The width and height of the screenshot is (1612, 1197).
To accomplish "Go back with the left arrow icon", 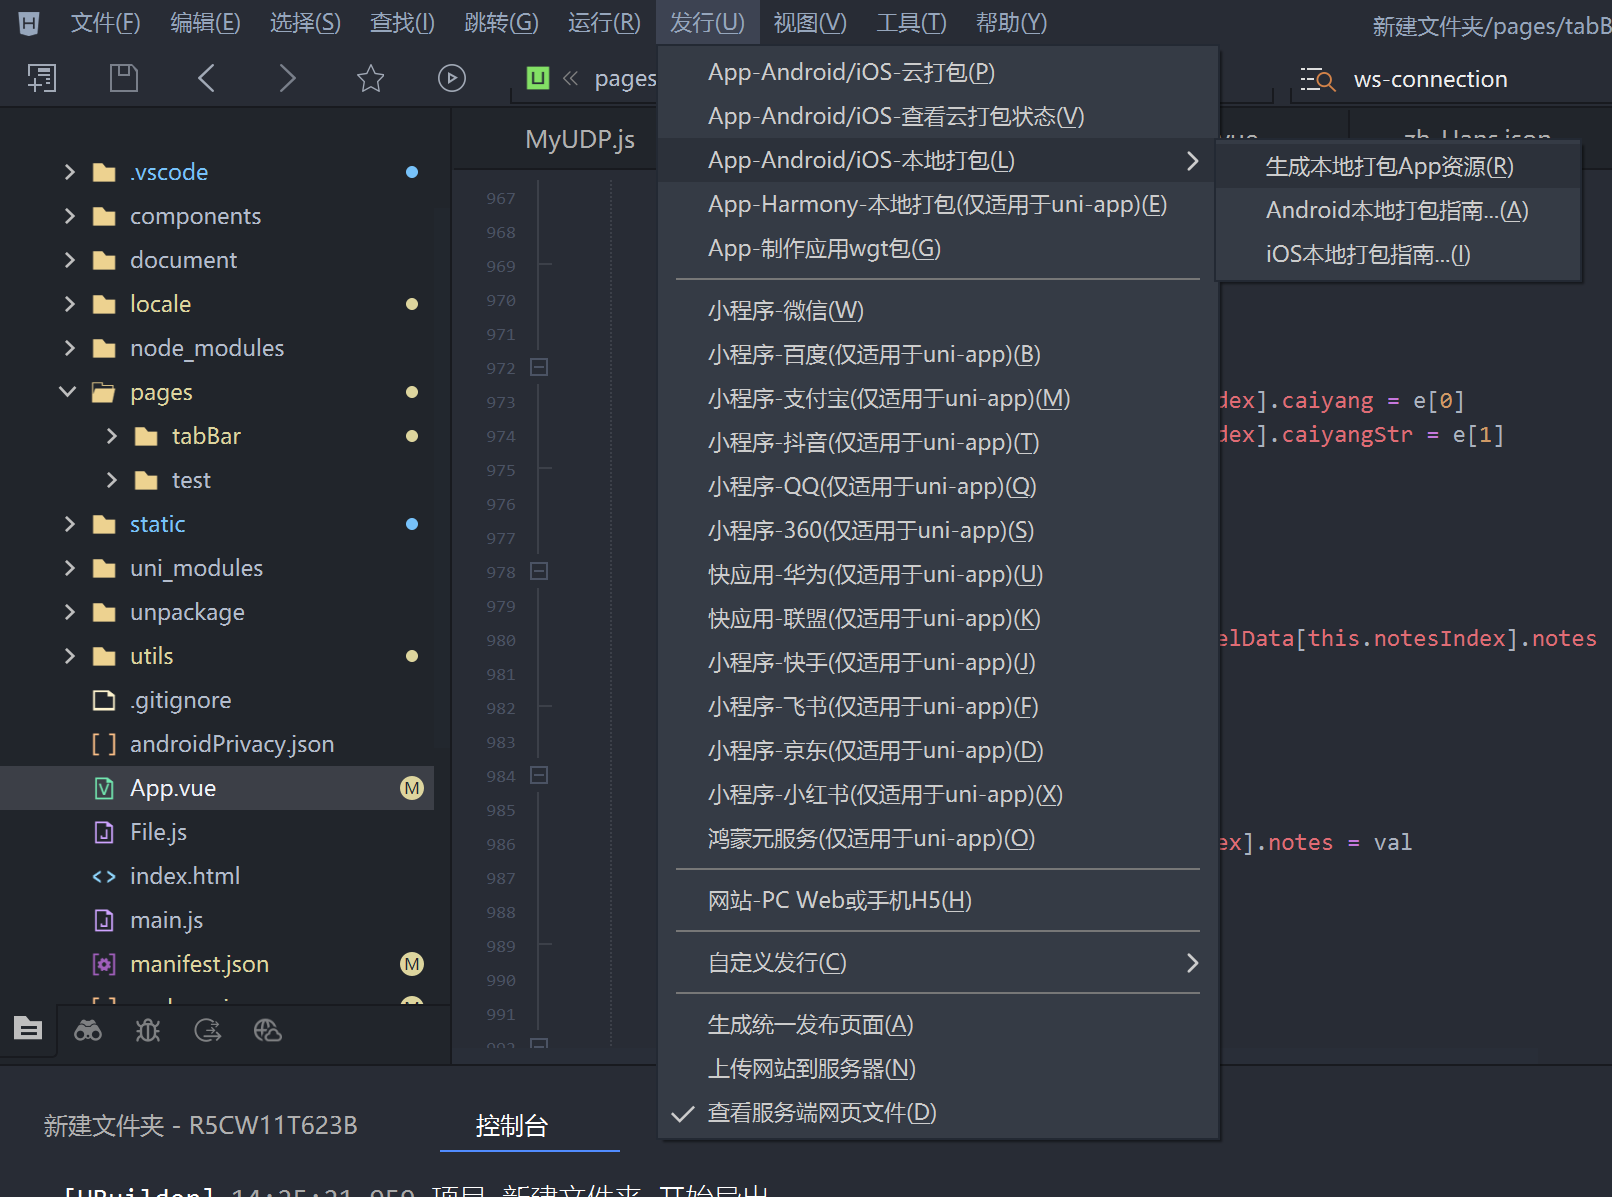I will tap(206, 78).
